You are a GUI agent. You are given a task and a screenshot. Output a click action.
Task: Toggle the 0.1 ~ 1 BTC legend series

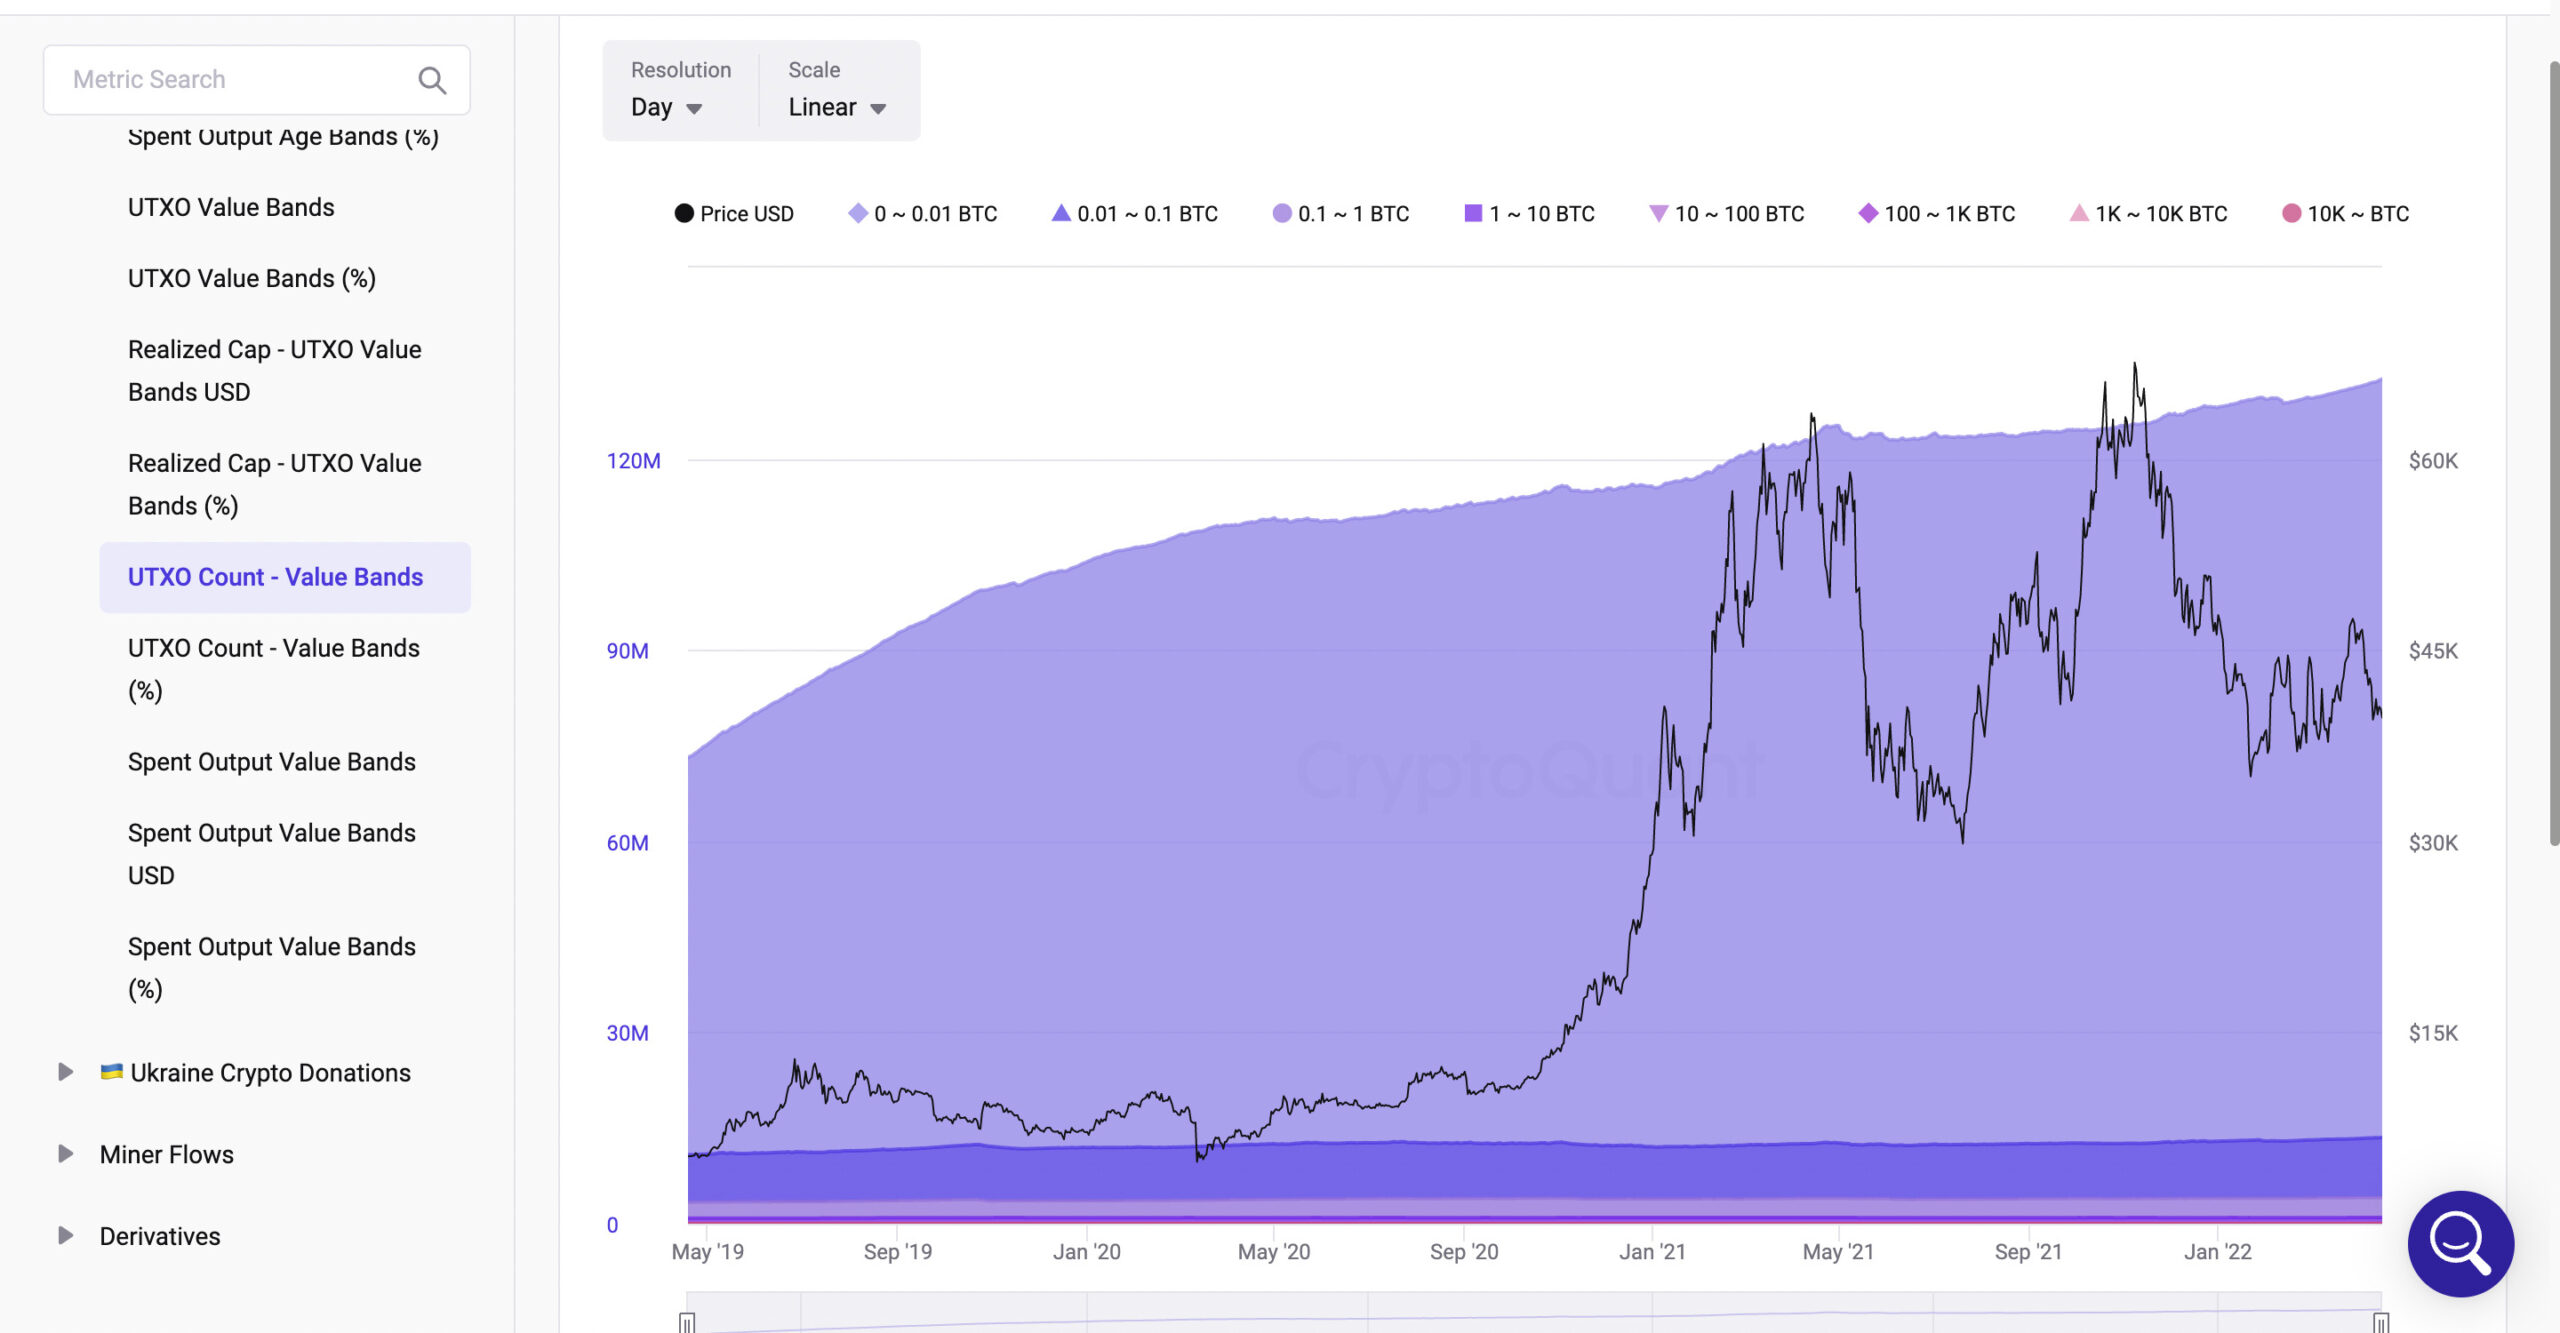click(x=1340, y=214)
